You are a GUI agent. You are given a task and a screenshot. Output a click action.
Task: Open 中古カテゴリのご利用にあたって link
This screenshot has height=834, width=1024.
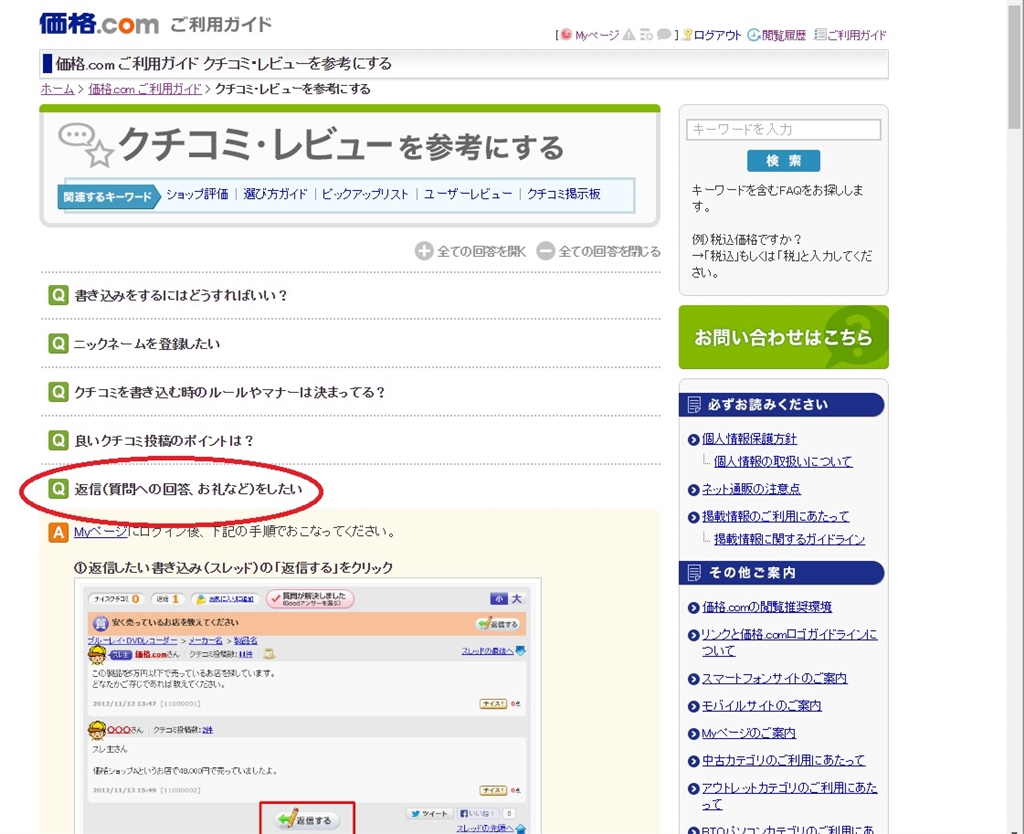[783, 760]
